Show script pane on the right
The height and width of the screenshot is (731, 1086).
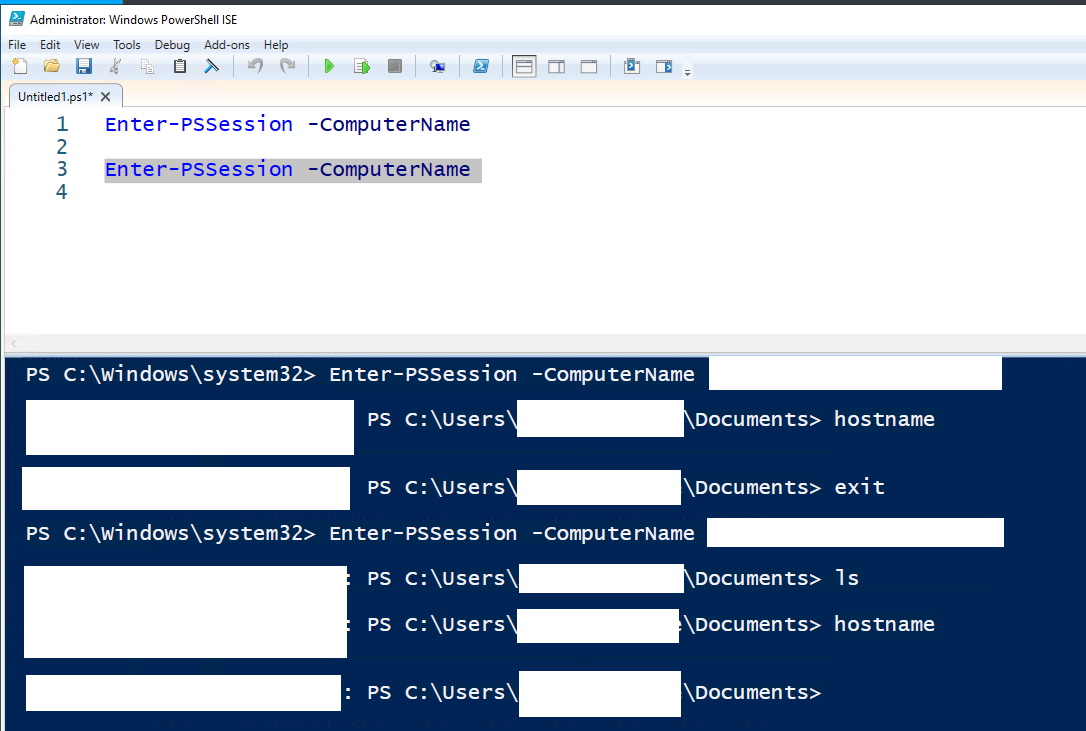pos(556,67)
